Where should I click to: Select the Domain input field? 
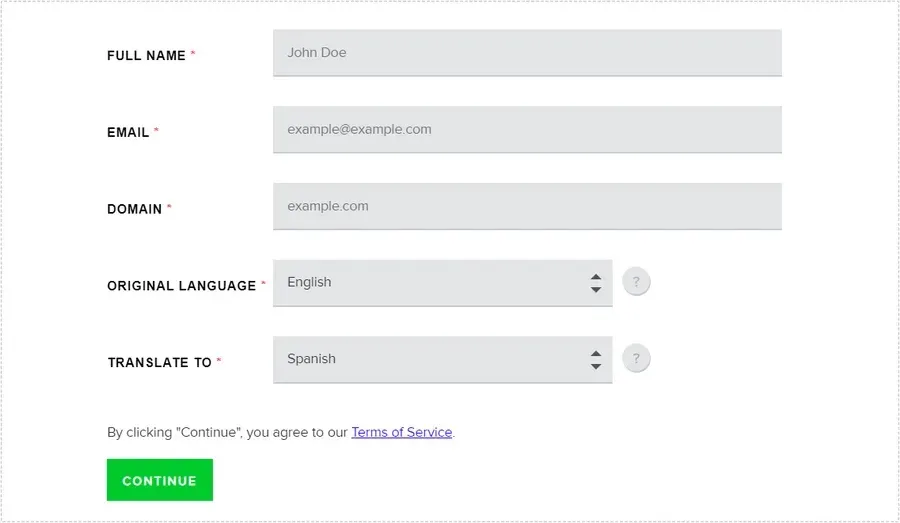(527, 206)
